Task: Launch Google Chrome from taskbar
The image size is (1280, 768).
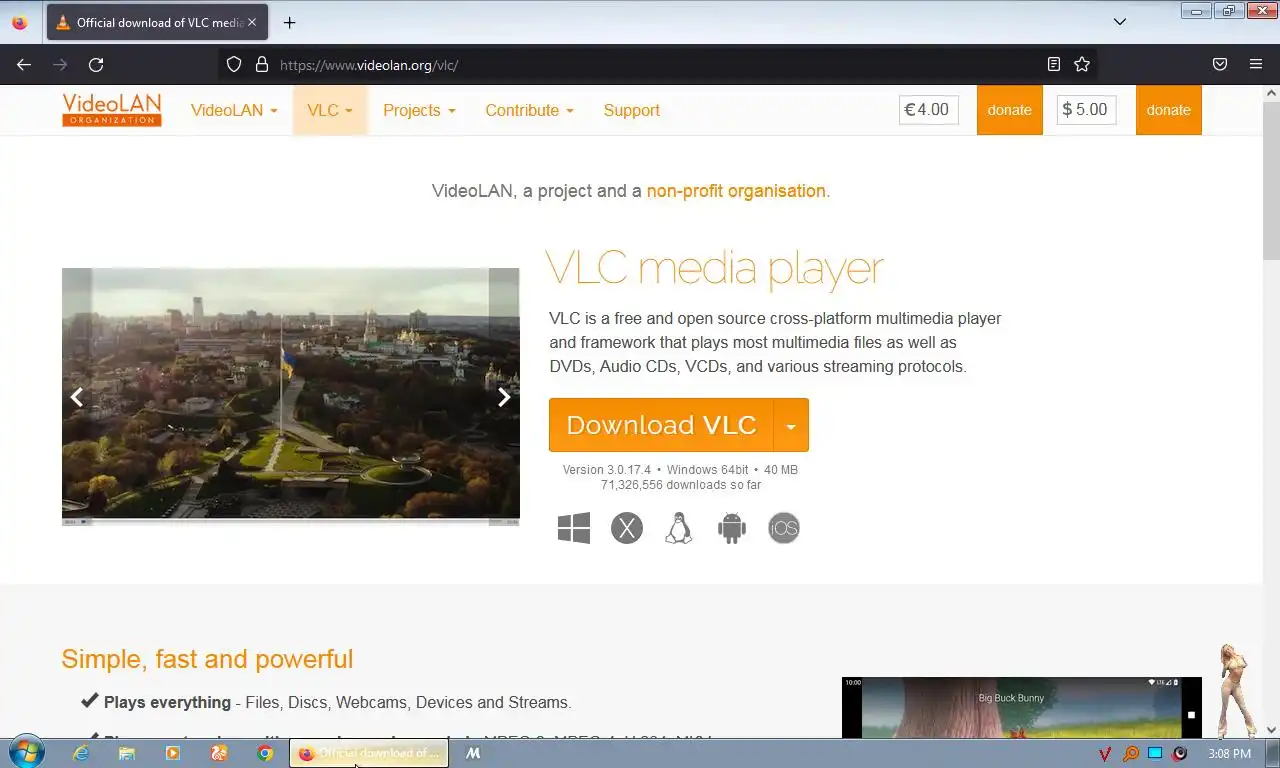Action: pyautogui.click(x=264, y=753)
